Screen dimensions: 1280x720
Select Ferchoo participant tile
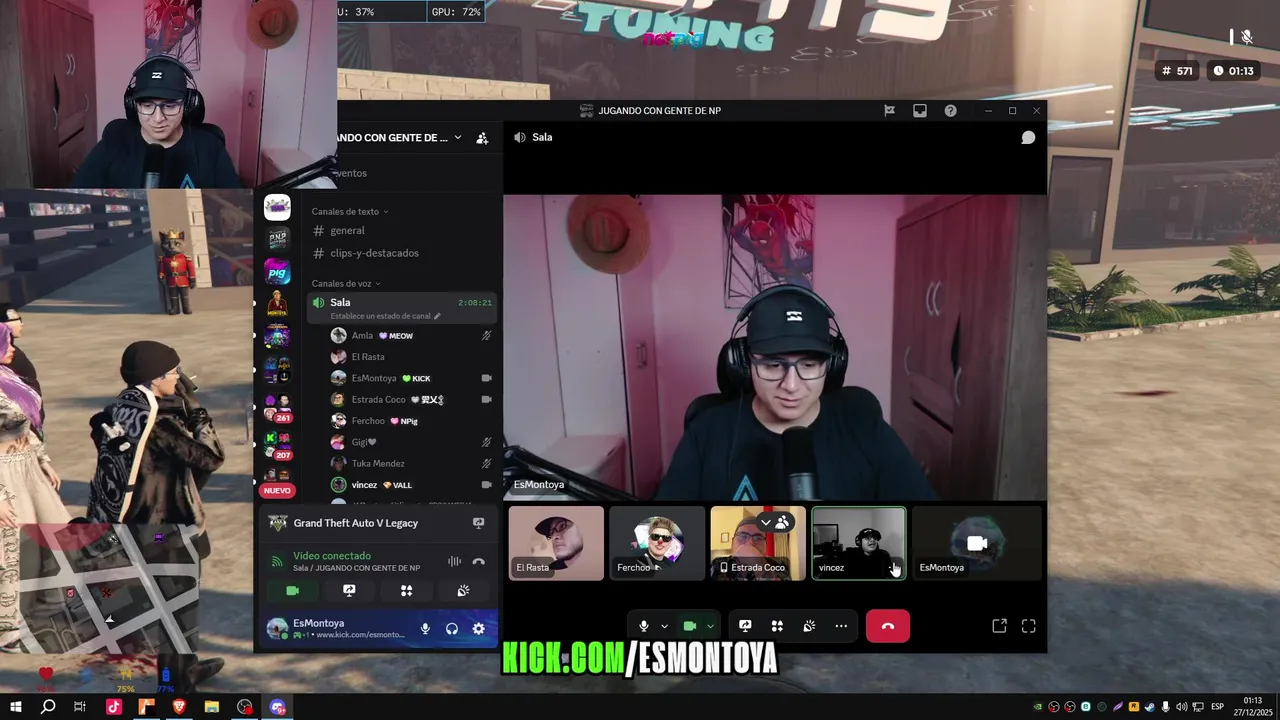657,543
